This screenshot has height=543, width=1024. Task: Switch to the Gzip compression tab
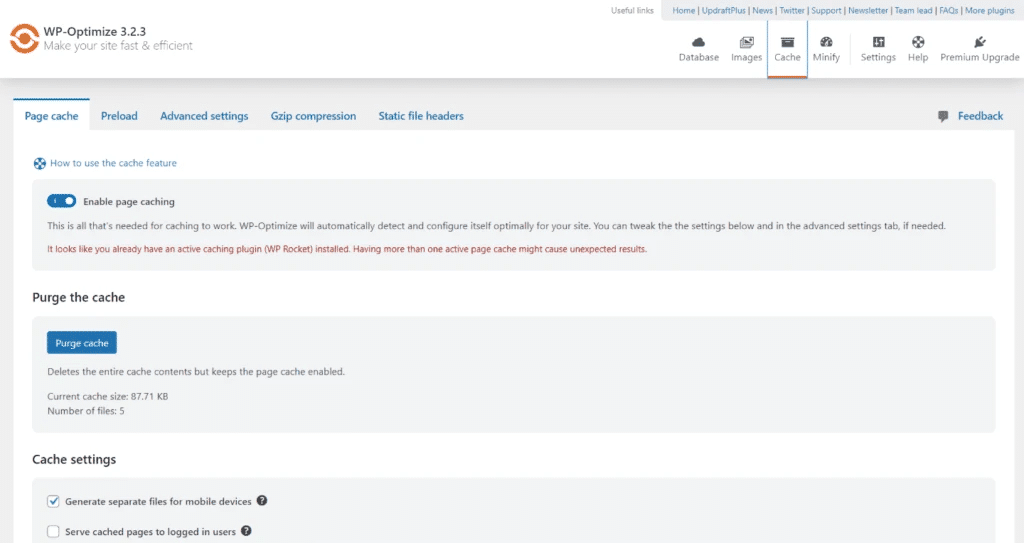click(x=313, y=116)
